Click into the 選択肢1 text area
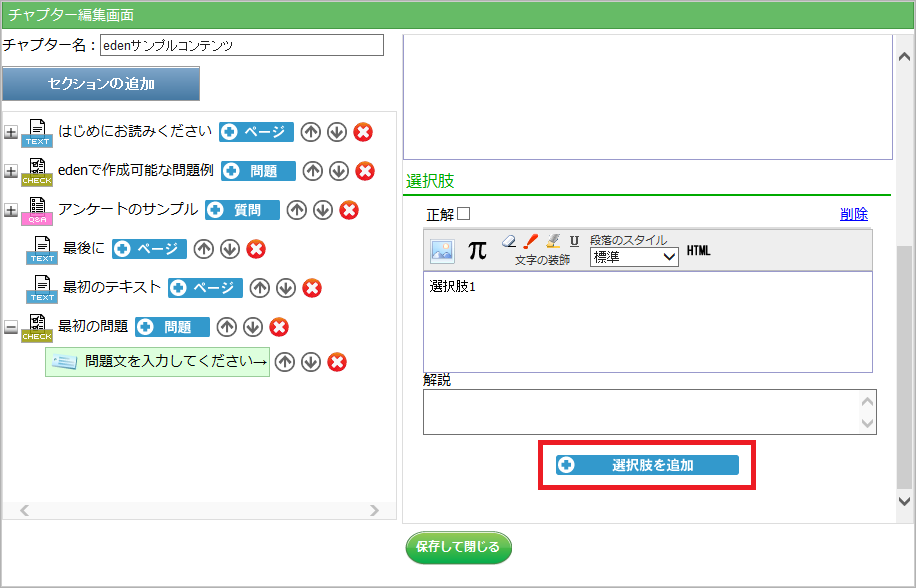The image size is (916, 588). (648, 322)
